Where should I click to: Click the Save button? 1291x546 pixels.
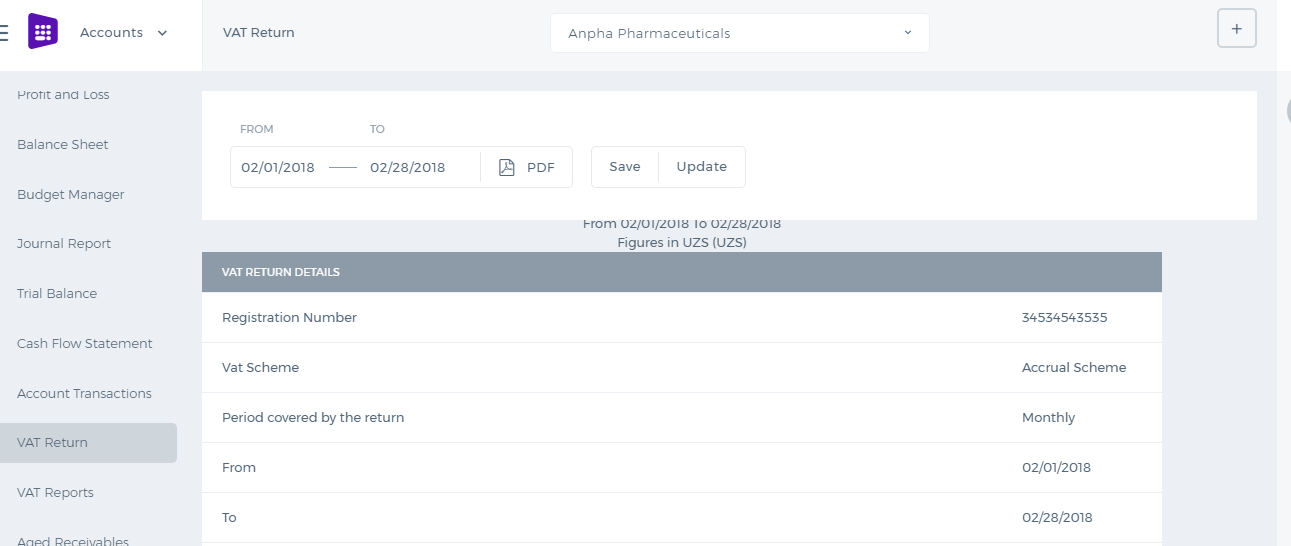(625, 167)
